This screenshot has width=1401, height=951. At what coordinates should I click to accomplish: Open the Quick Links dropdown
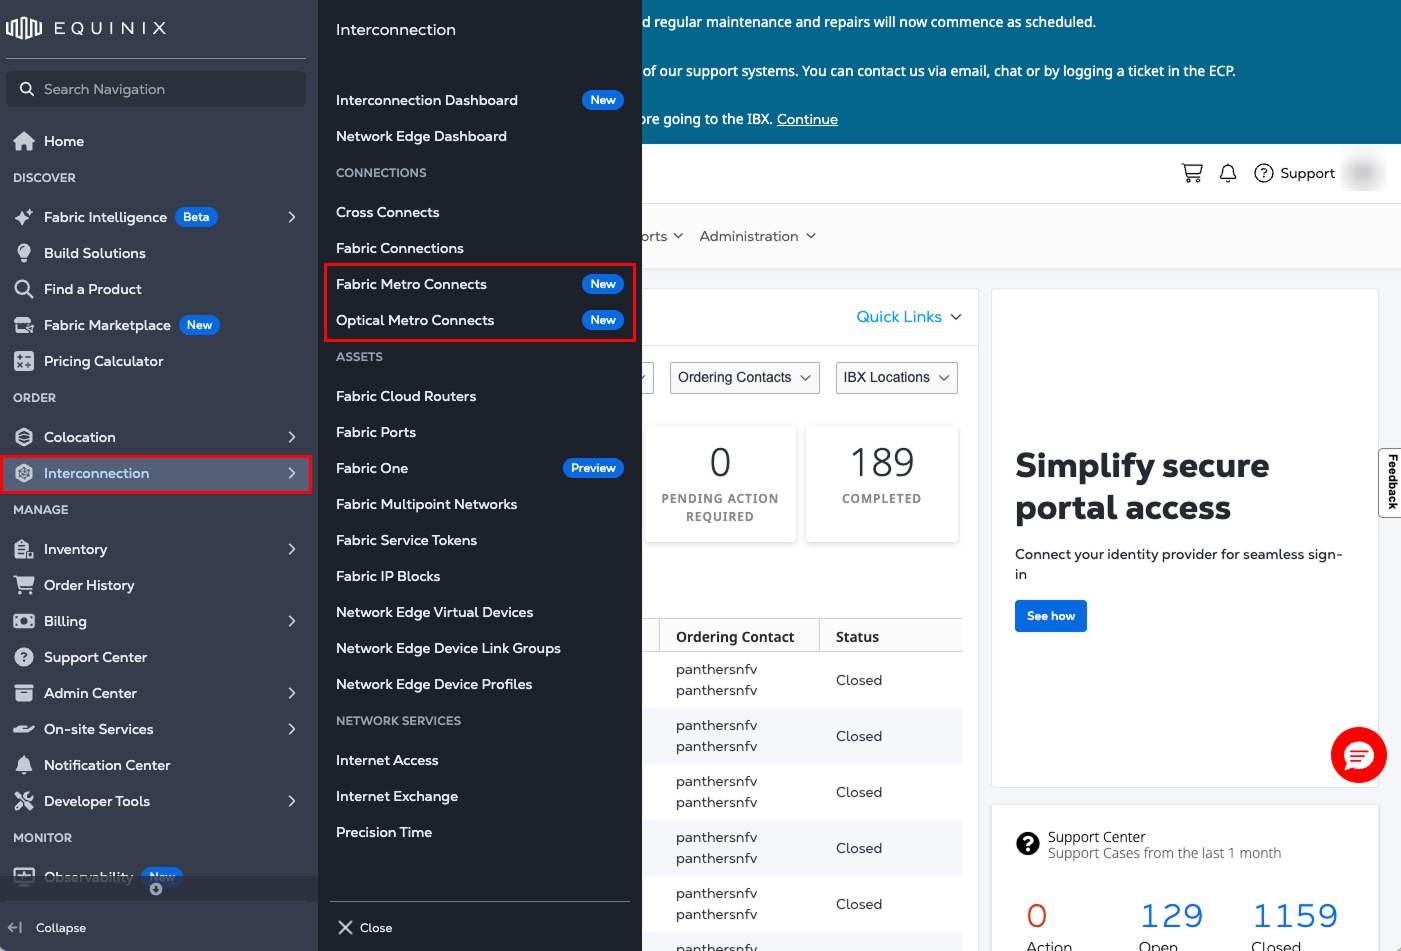909,316
